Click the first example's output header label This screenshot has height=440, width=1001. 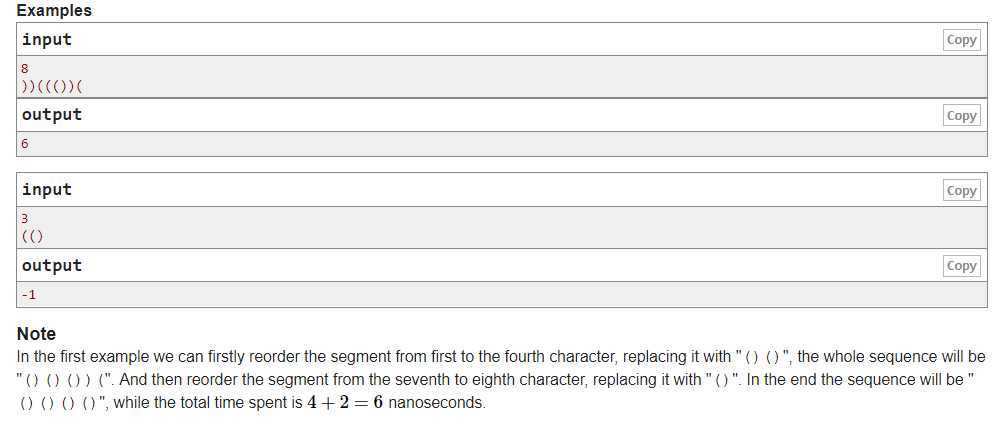(x=52, y=115)
